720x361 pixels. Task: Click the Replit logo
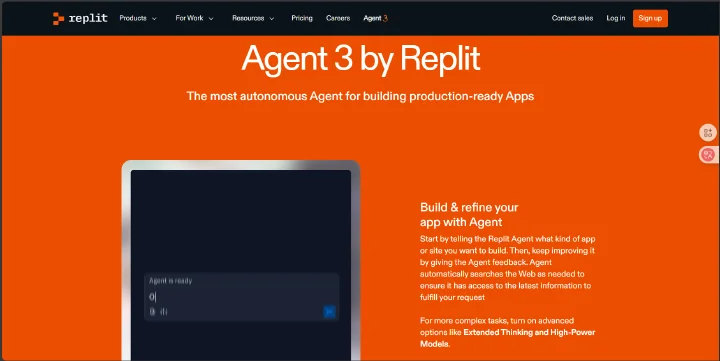pyautogui.click(x=80, y=18)
